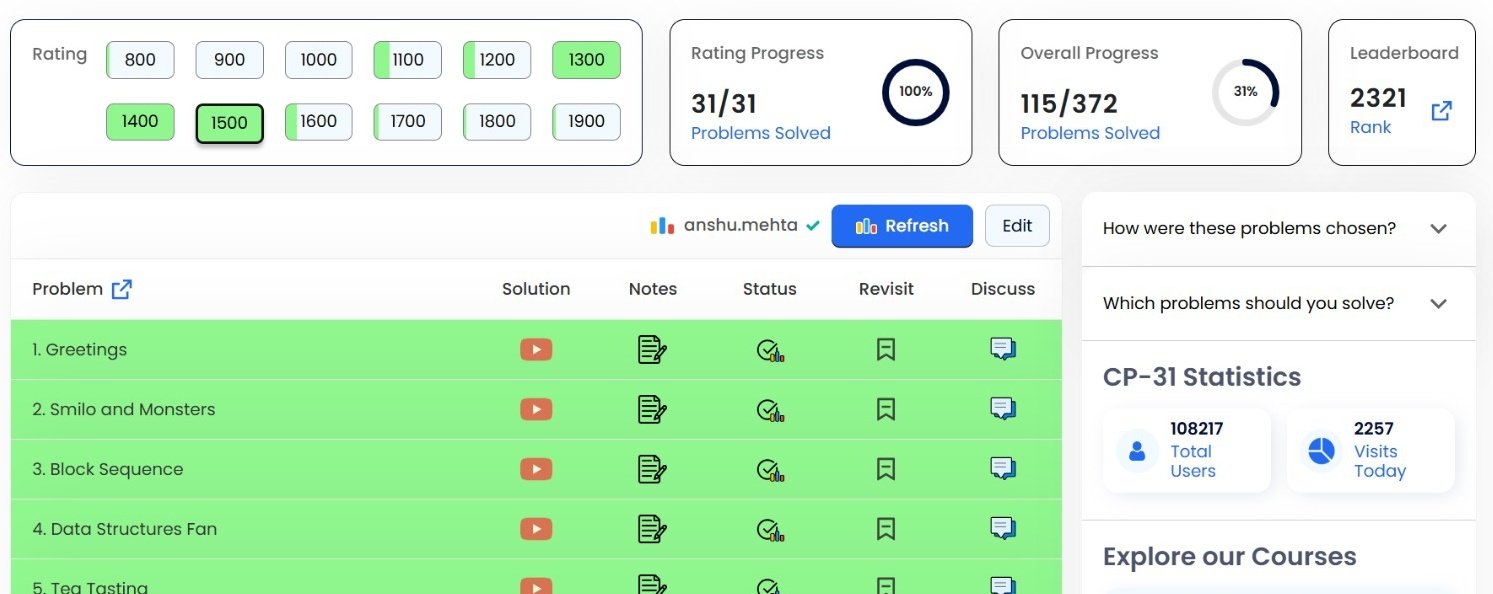Open problem '3. Block Sequence'

coord(107,469)
